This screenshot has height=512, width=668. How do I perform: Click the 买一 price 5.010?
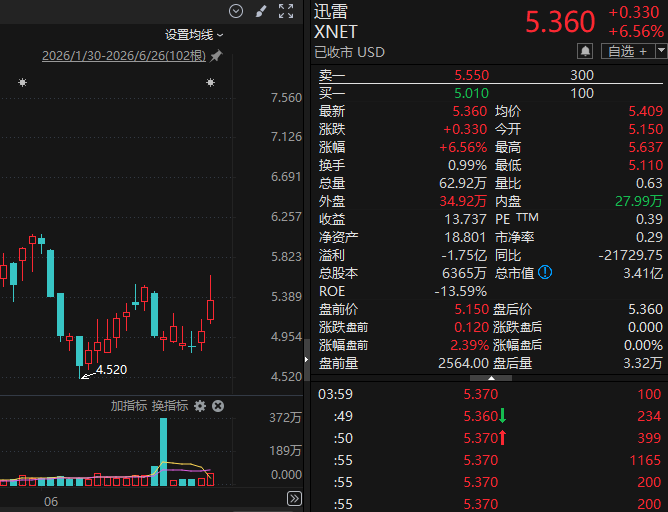pyautogui.click(x=471, y=93)
